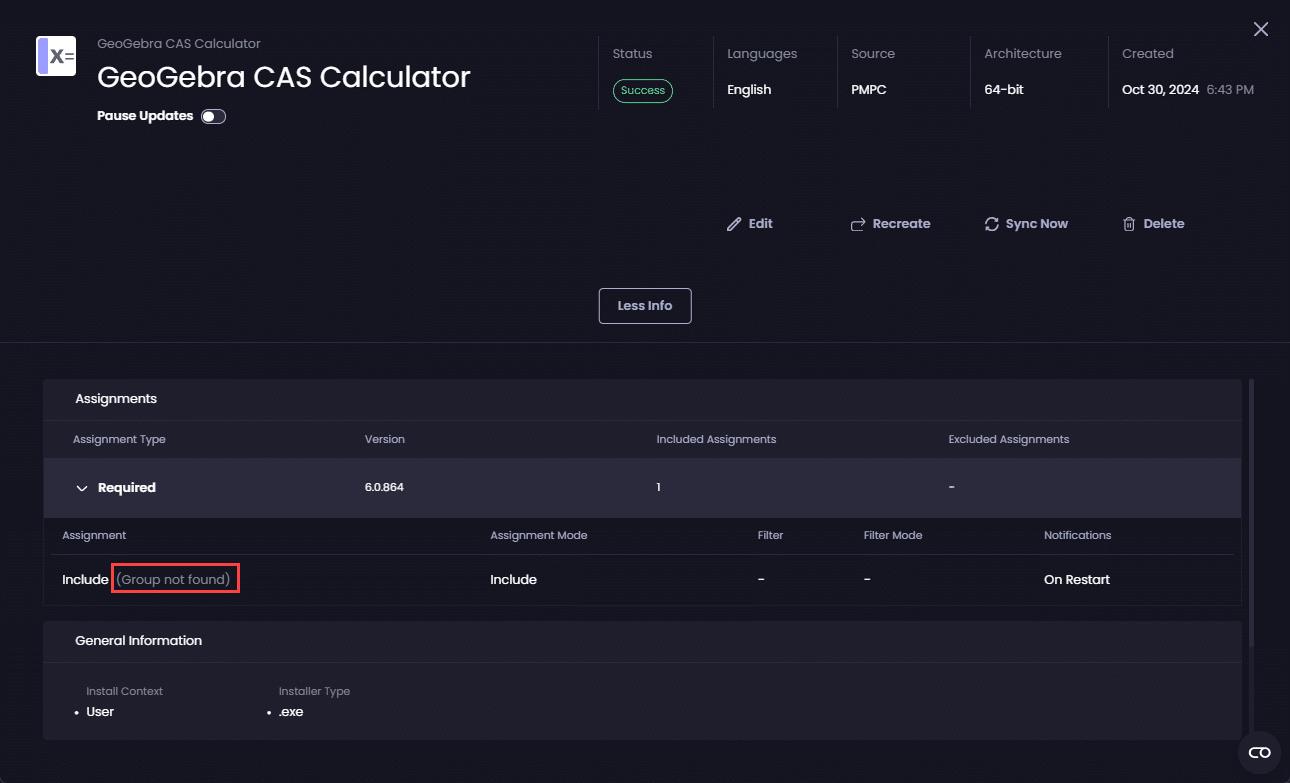Click the vertical scrollbar on the right
The width and height of the screenshot is (1290, 783).
(x=1251, y=500)
